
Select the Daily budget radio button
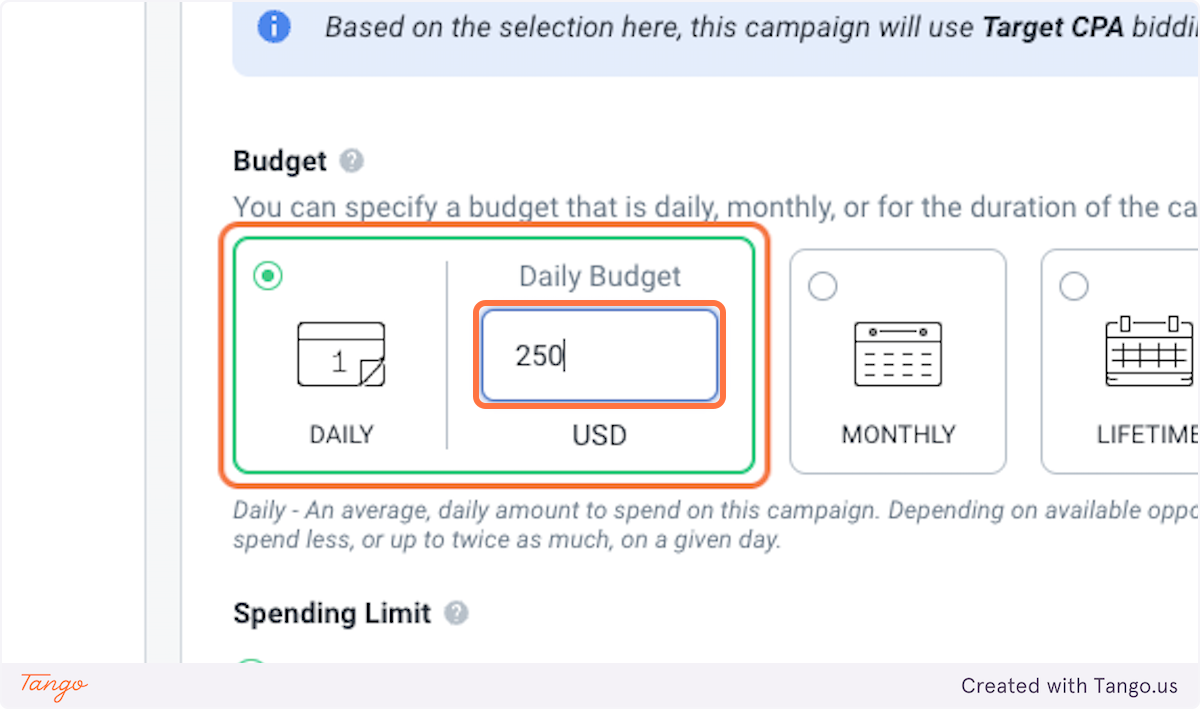tap(268, 276)
